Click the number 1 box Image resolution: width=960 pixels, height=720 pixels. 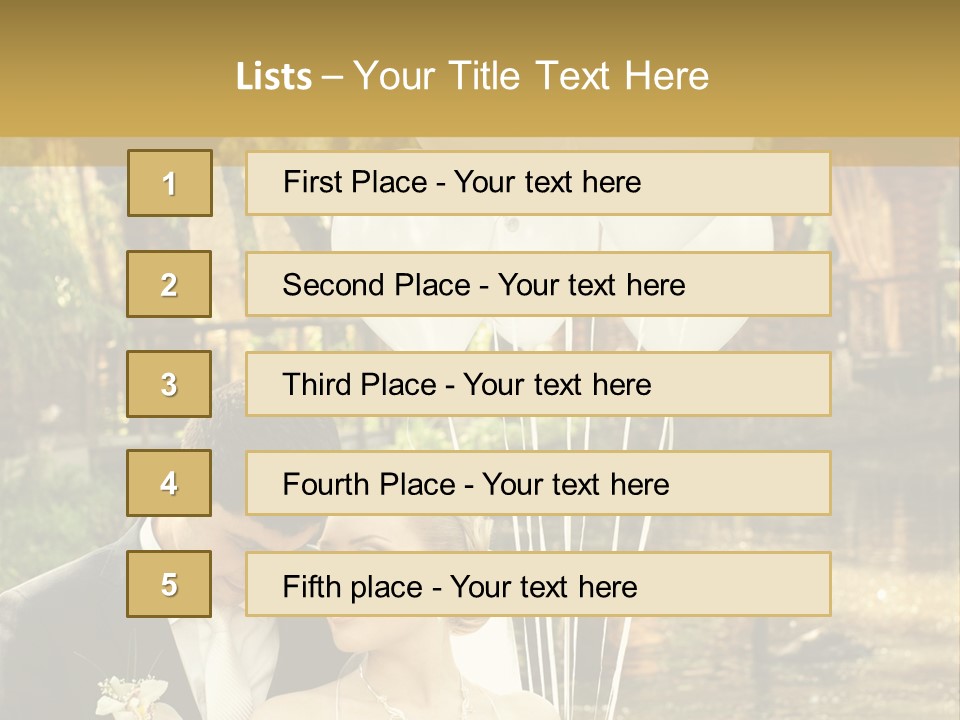coord(170,183)
